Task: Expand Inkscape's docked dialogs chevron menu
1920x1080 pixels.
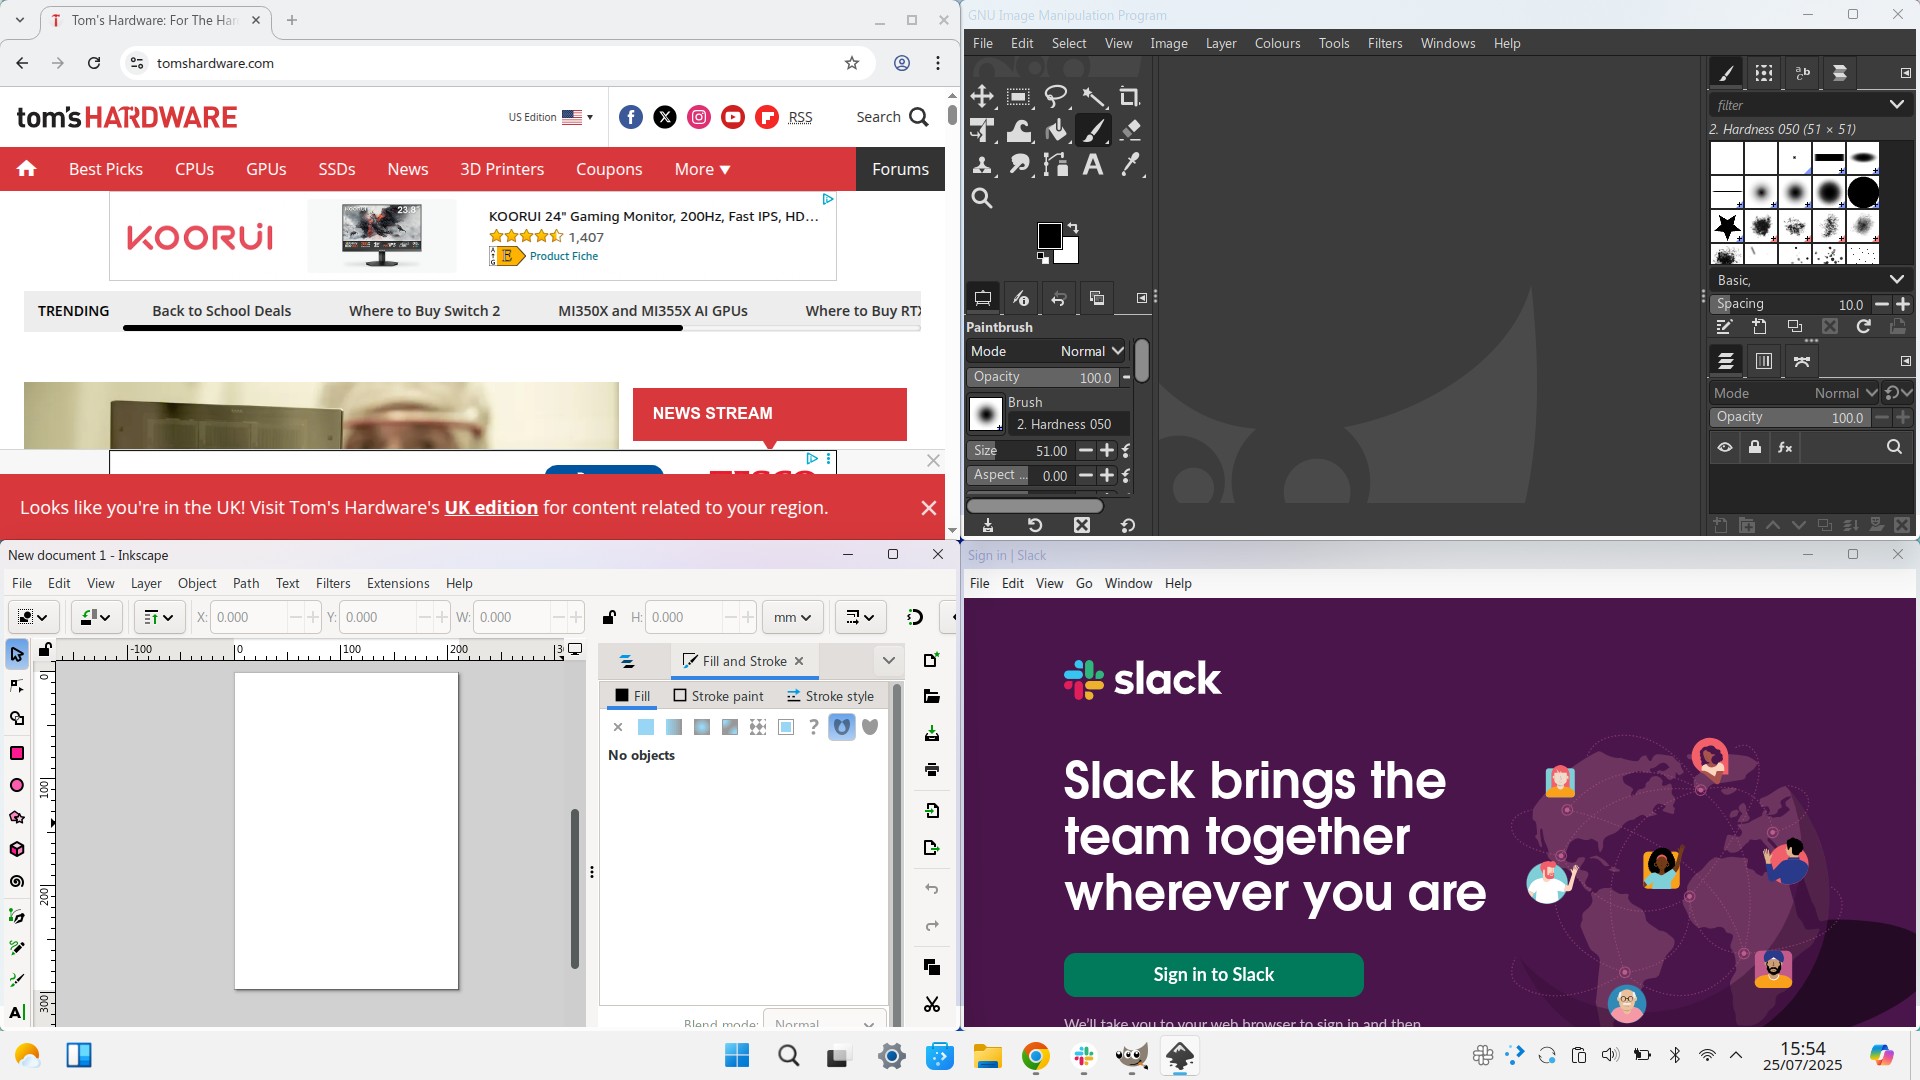Action: [888, 660]
